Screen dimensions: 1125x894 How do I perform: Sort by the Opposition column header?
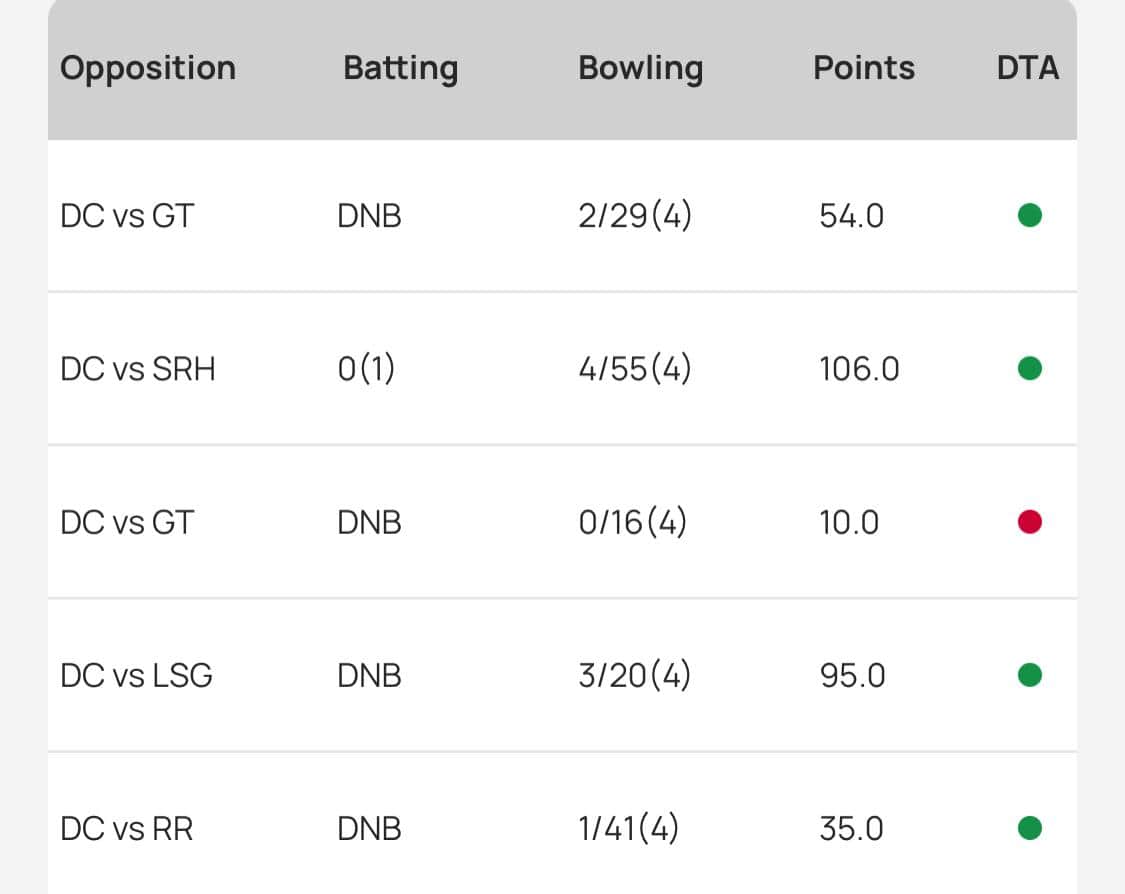click(x=148, y=68)
